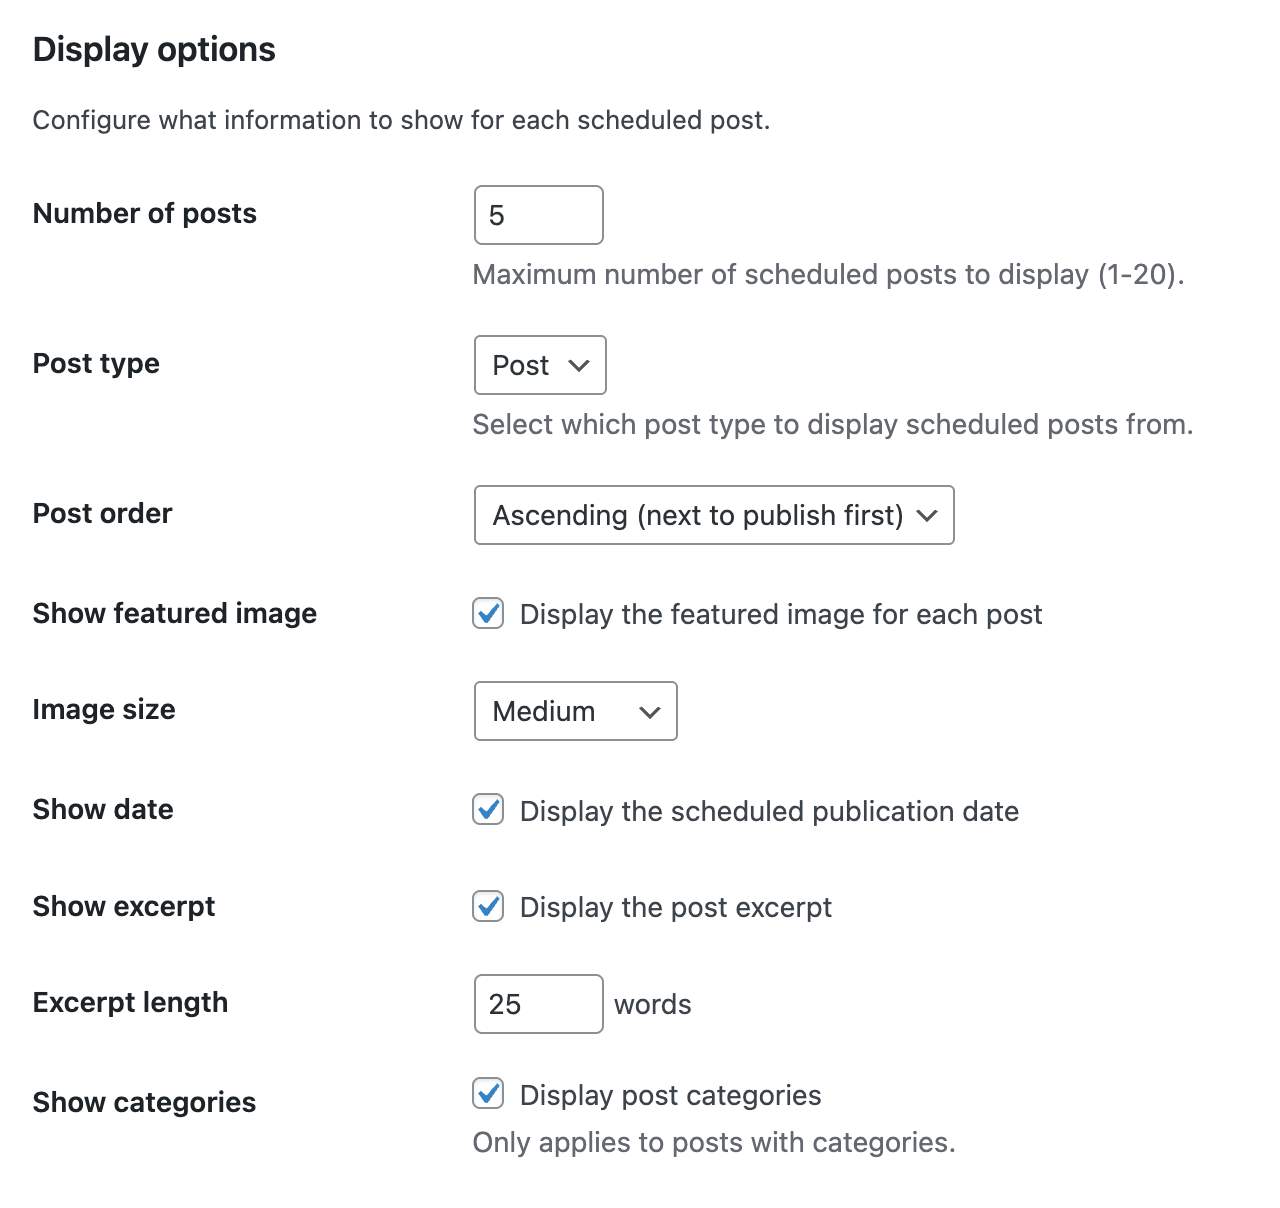Screen dimensions: 1280x1208
Task: Expand the Post order dropdown
Action: (x=714, y=515)
